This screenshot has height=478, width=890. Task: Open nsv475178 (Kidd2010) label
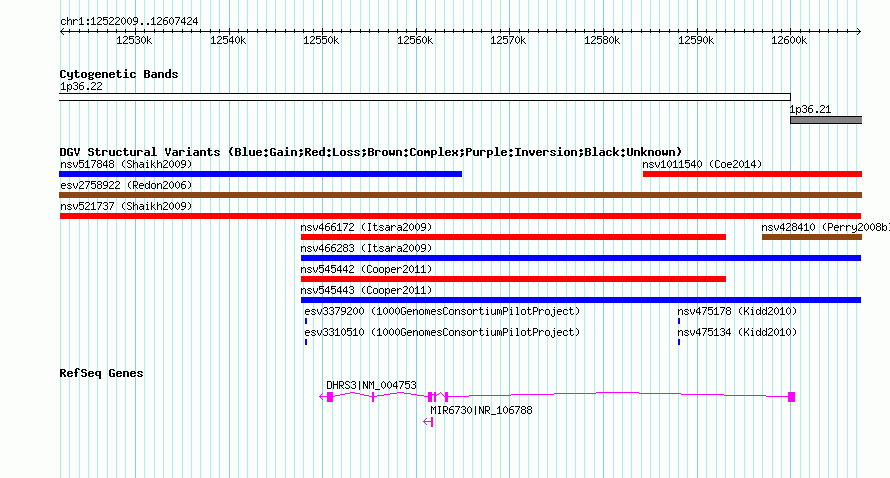point(737,311)
